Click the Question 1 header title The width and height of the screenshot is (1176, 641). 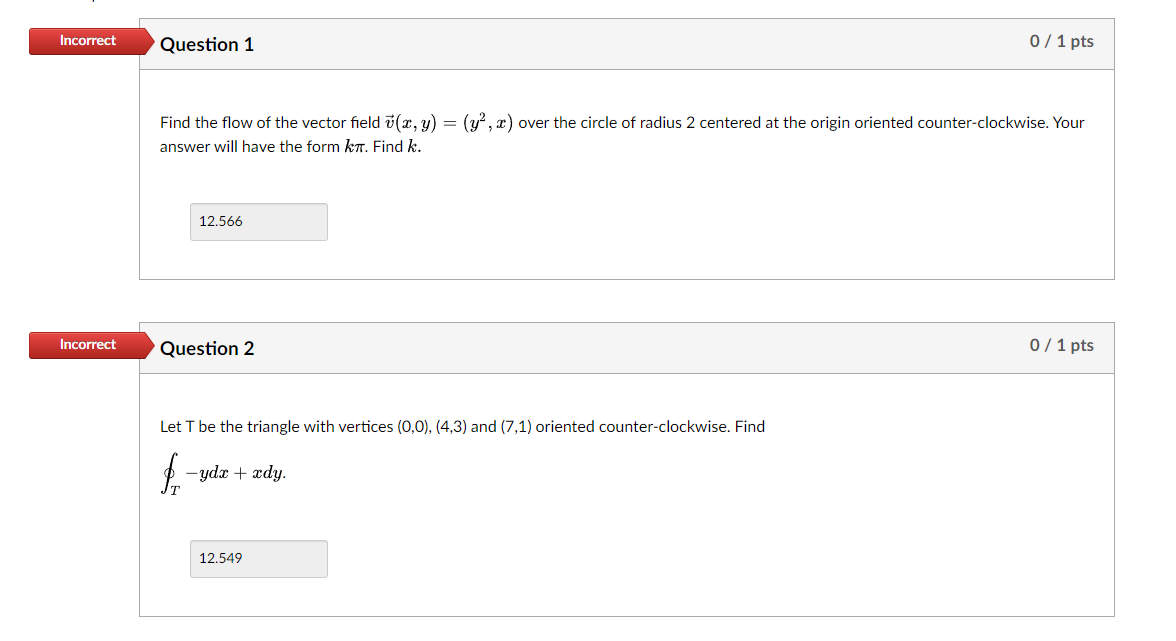pyautogui.click(x=207, y=44)
